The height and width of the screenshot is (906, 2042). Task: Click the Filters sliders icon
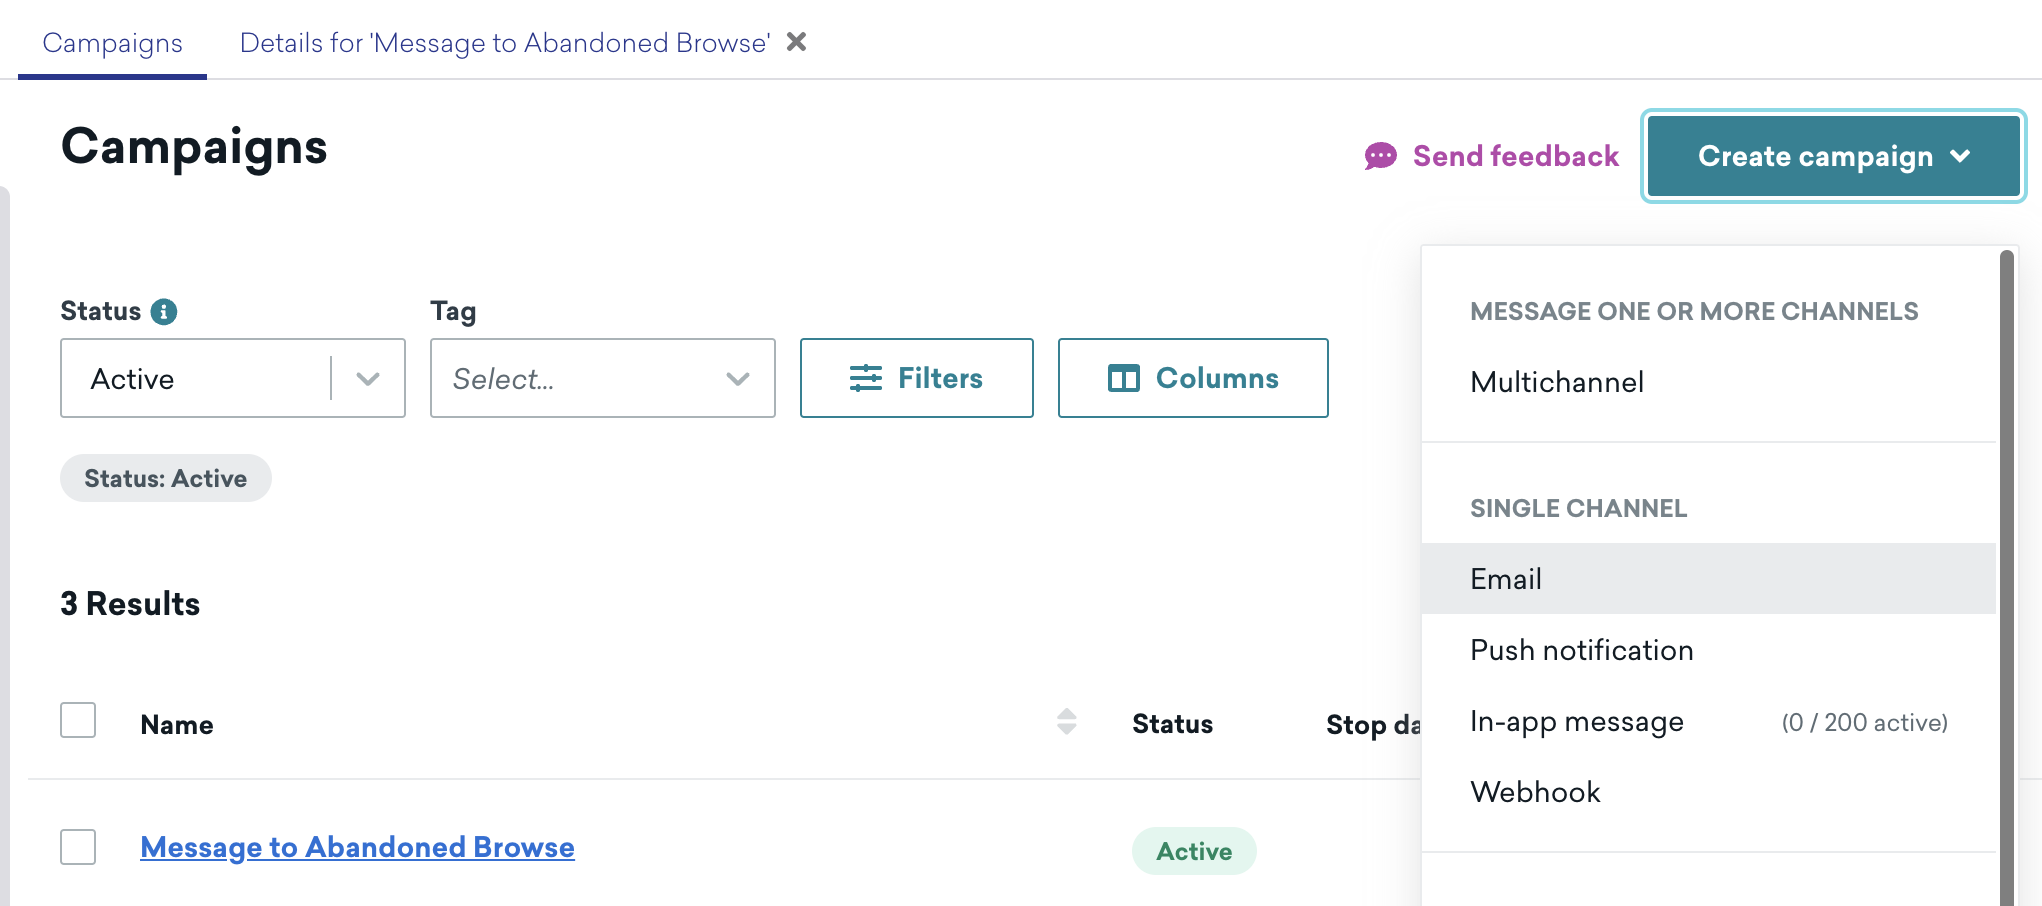tap(865, 378)
